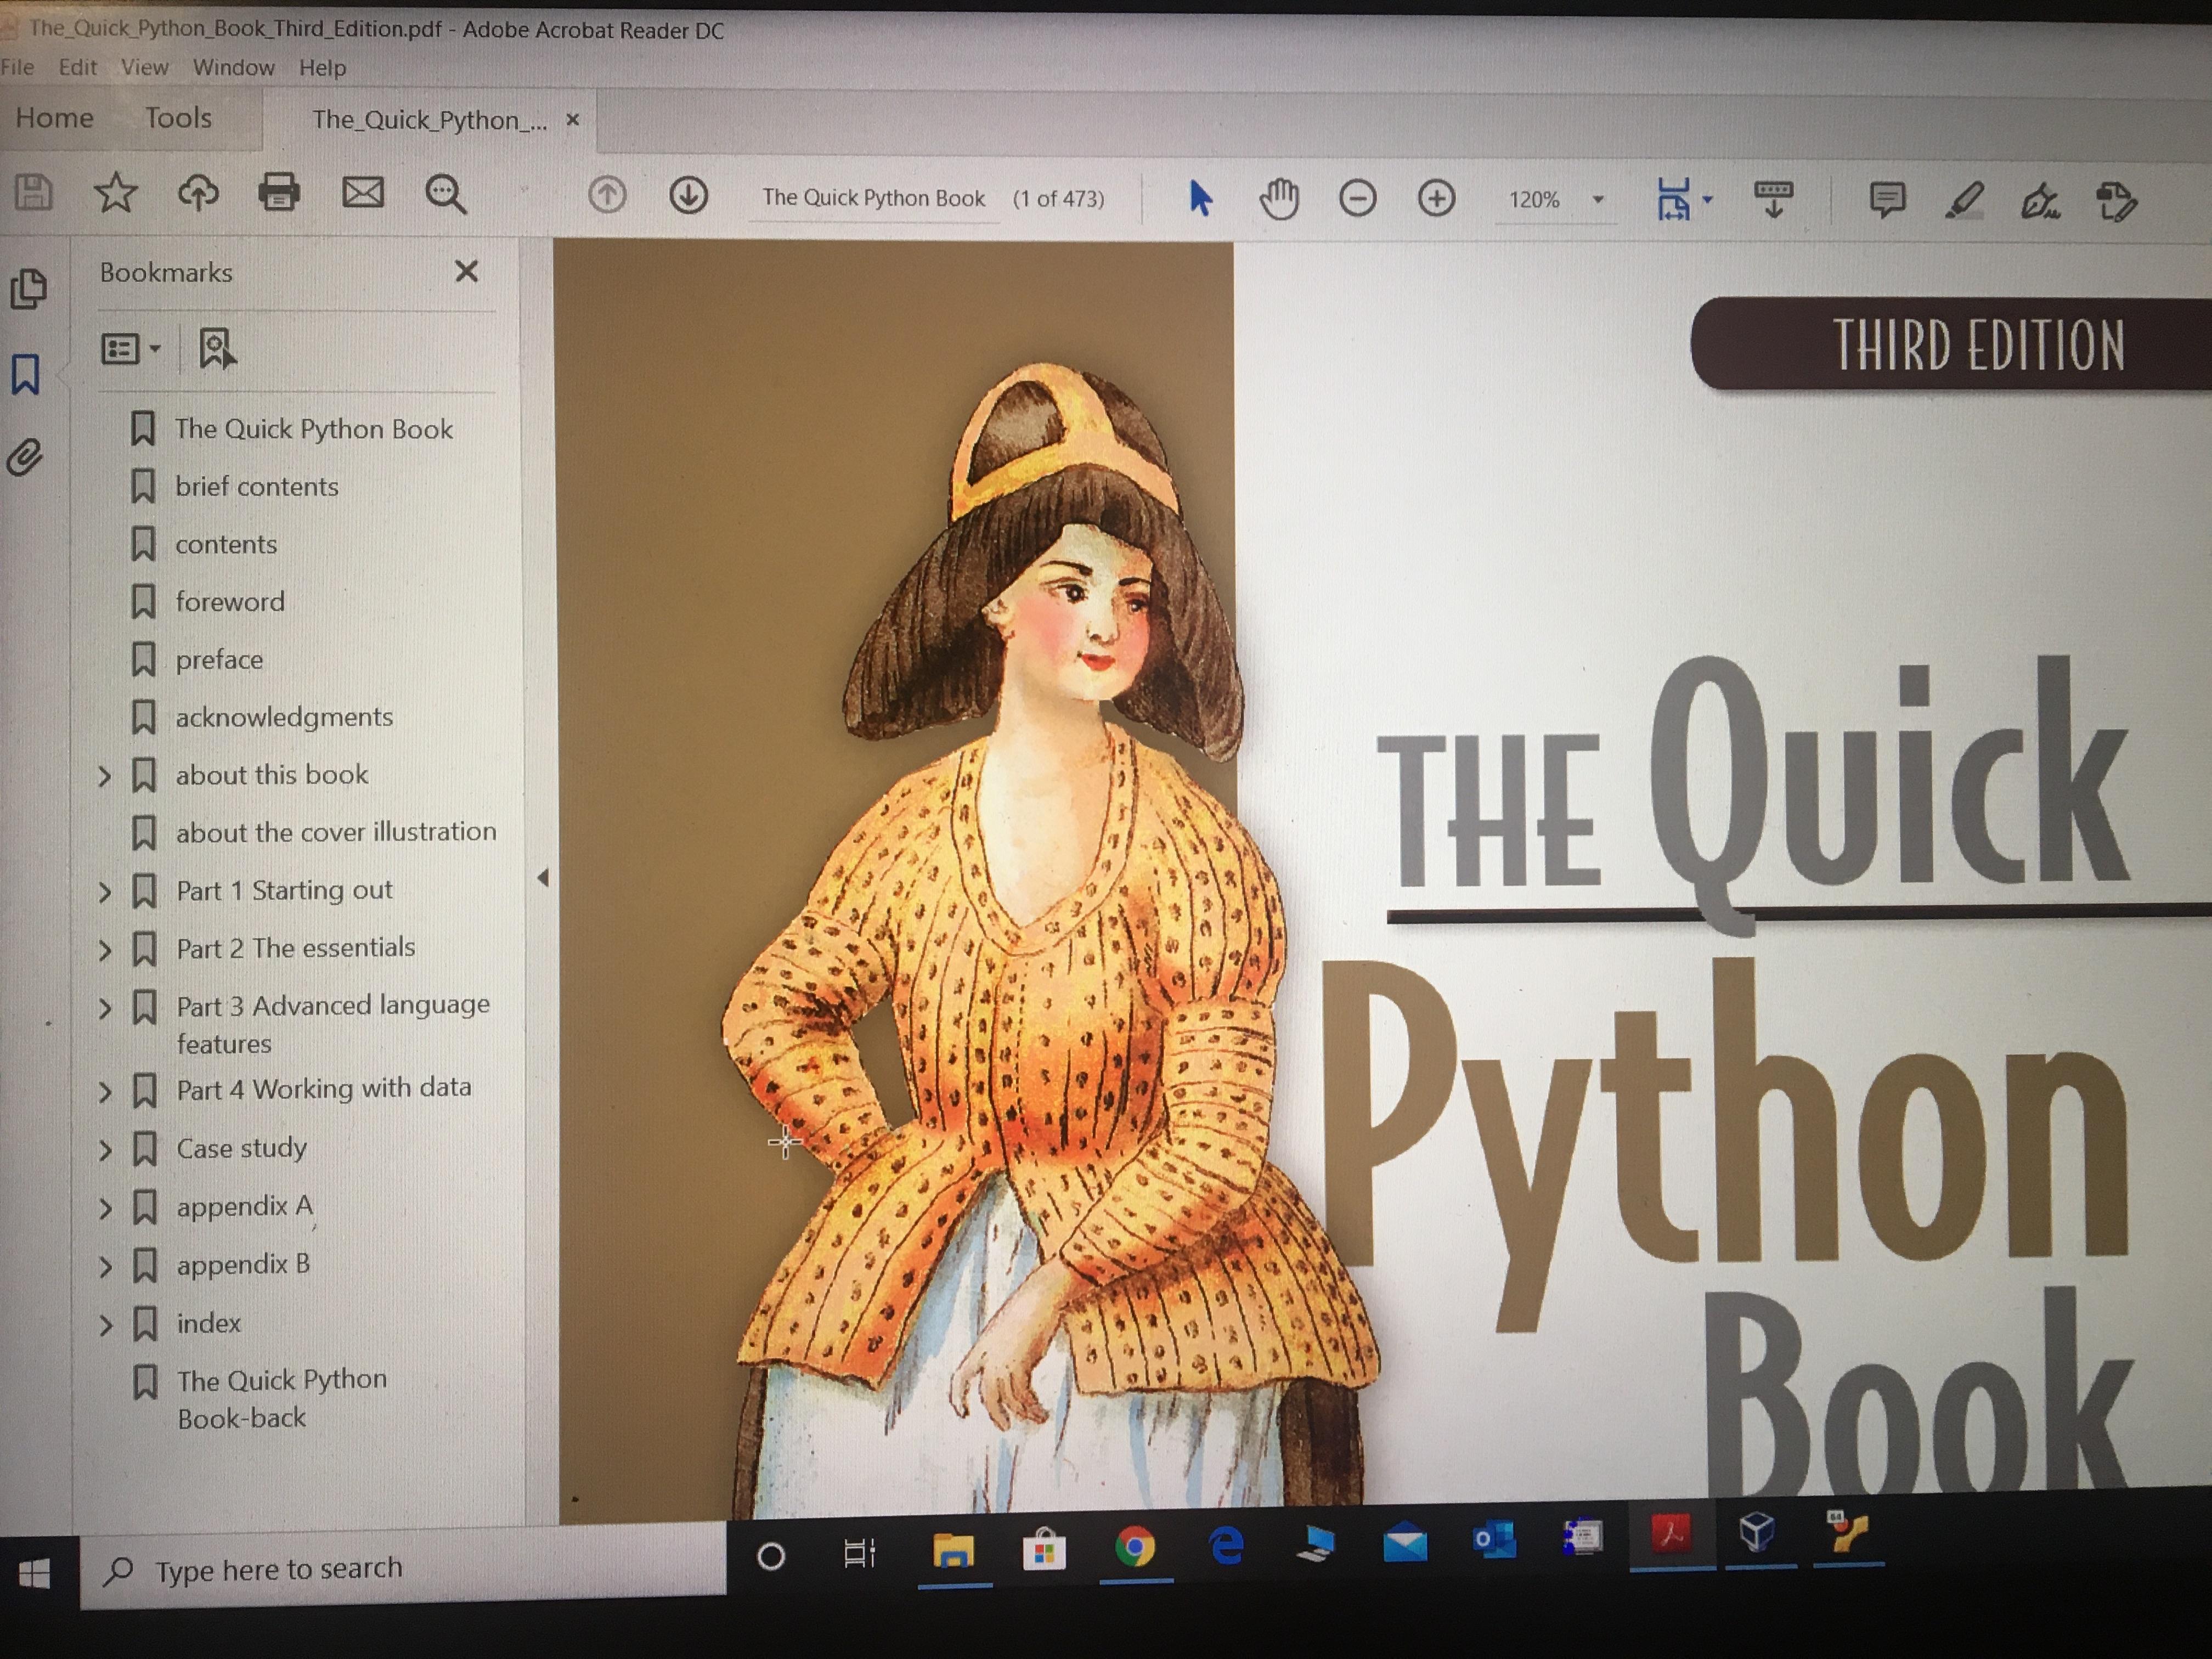Click the Zoom In plus icon
This screenshot has height=1659, width=2212.
coord(1436,199)
